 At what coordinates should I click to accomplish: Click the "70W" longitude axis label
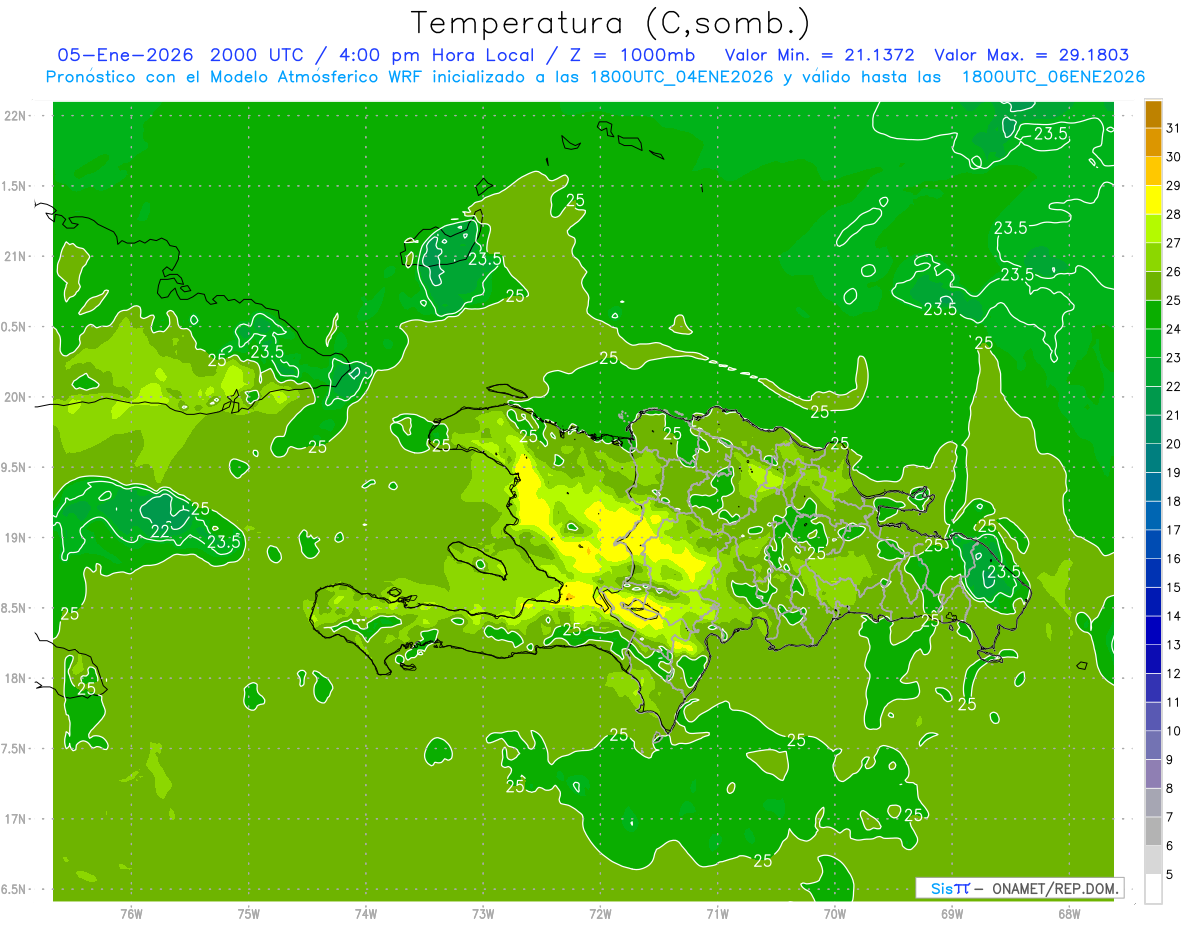click(835, 913)
